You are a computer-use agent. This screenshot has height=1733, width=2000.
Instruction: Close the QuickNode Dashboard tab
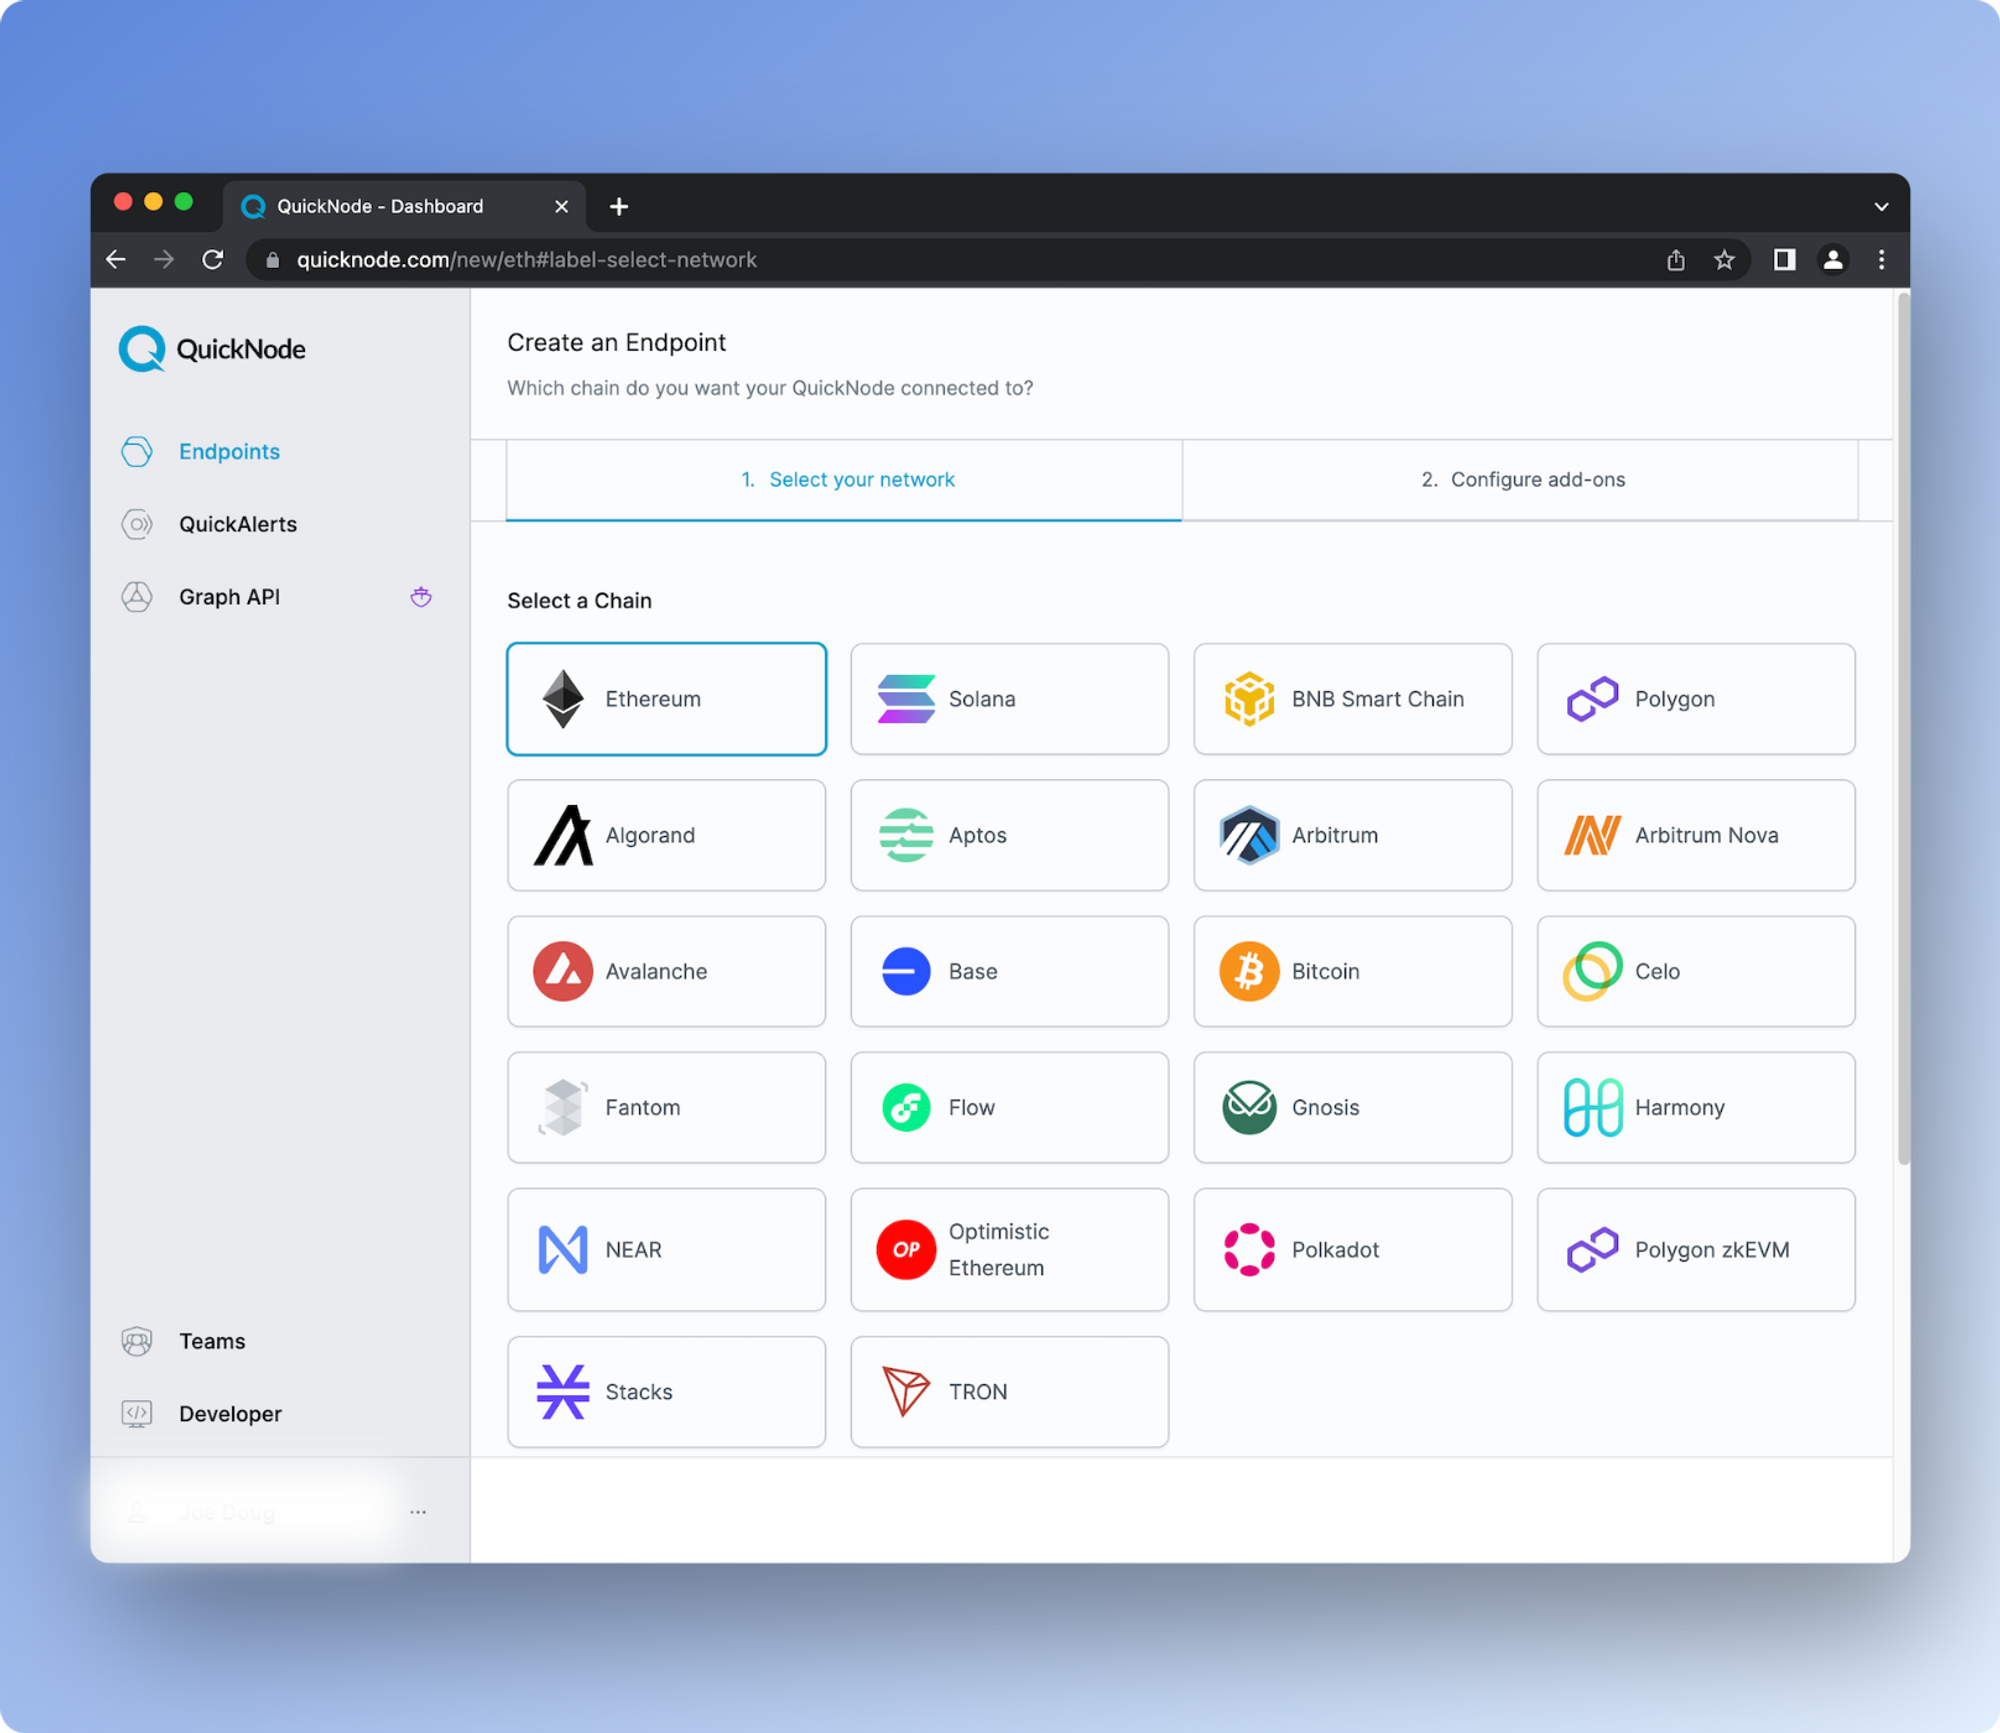click(x=561, y=206)
